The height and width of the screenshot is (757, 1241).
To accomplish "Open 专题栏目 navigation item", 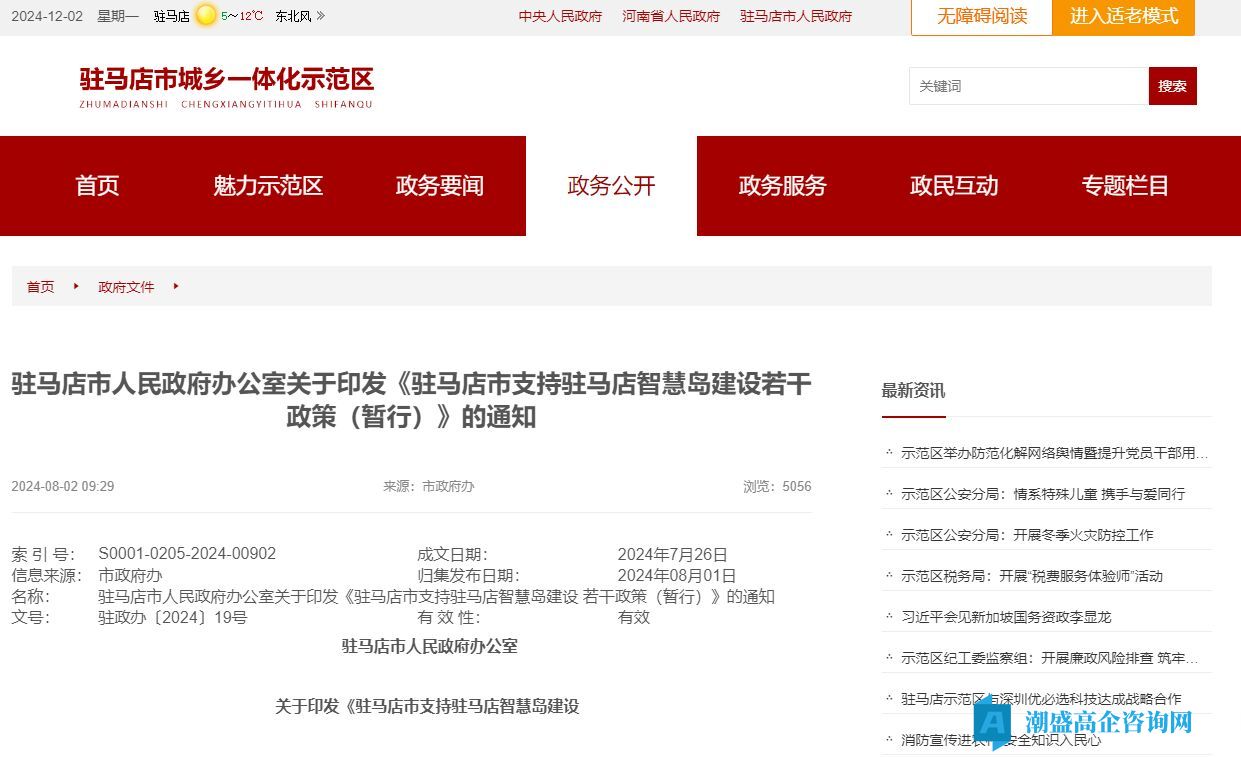I will point(1125,186).
